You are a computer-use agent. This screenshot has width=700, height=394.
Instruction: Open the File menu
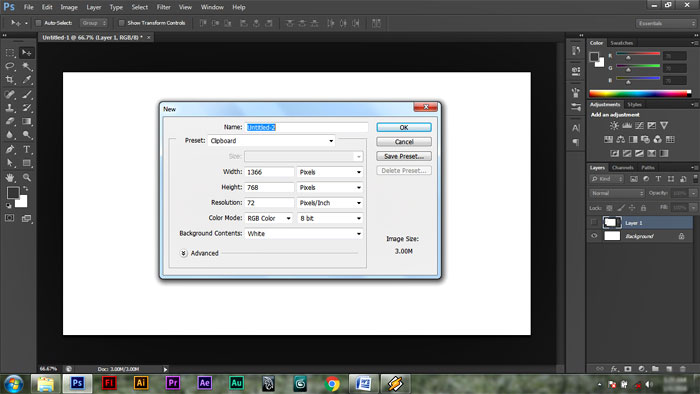coord(29,7)
